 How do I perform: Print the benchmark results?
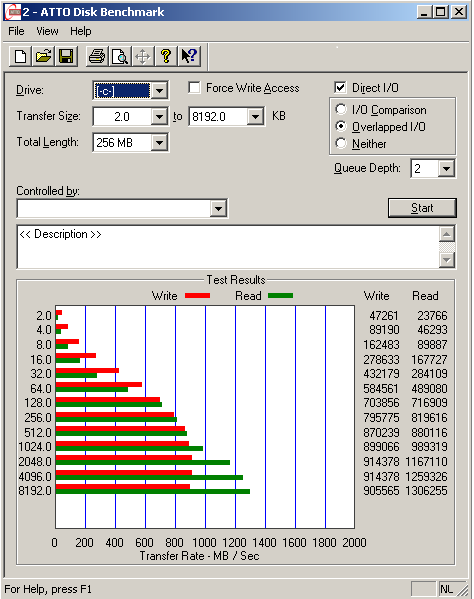pyautogui.click(x=97, y=57)
